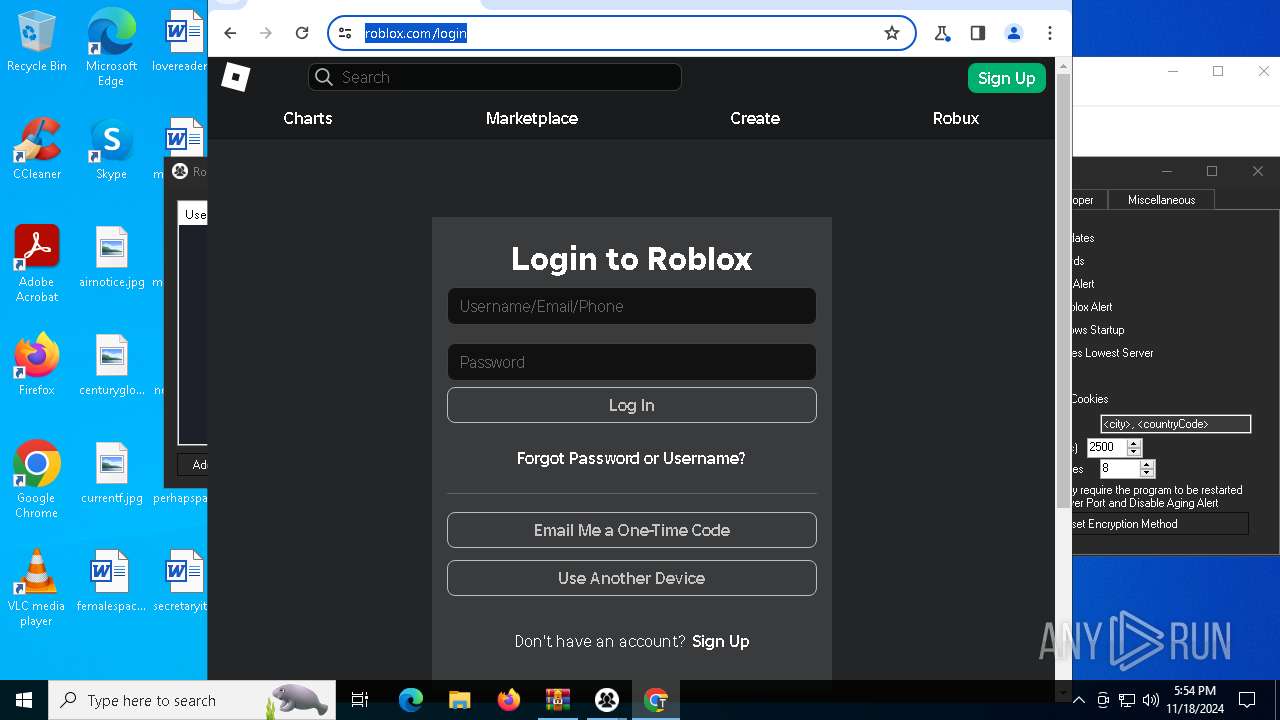
Task: Open Chrome's three-dot menu
Action: point(1050,33)
